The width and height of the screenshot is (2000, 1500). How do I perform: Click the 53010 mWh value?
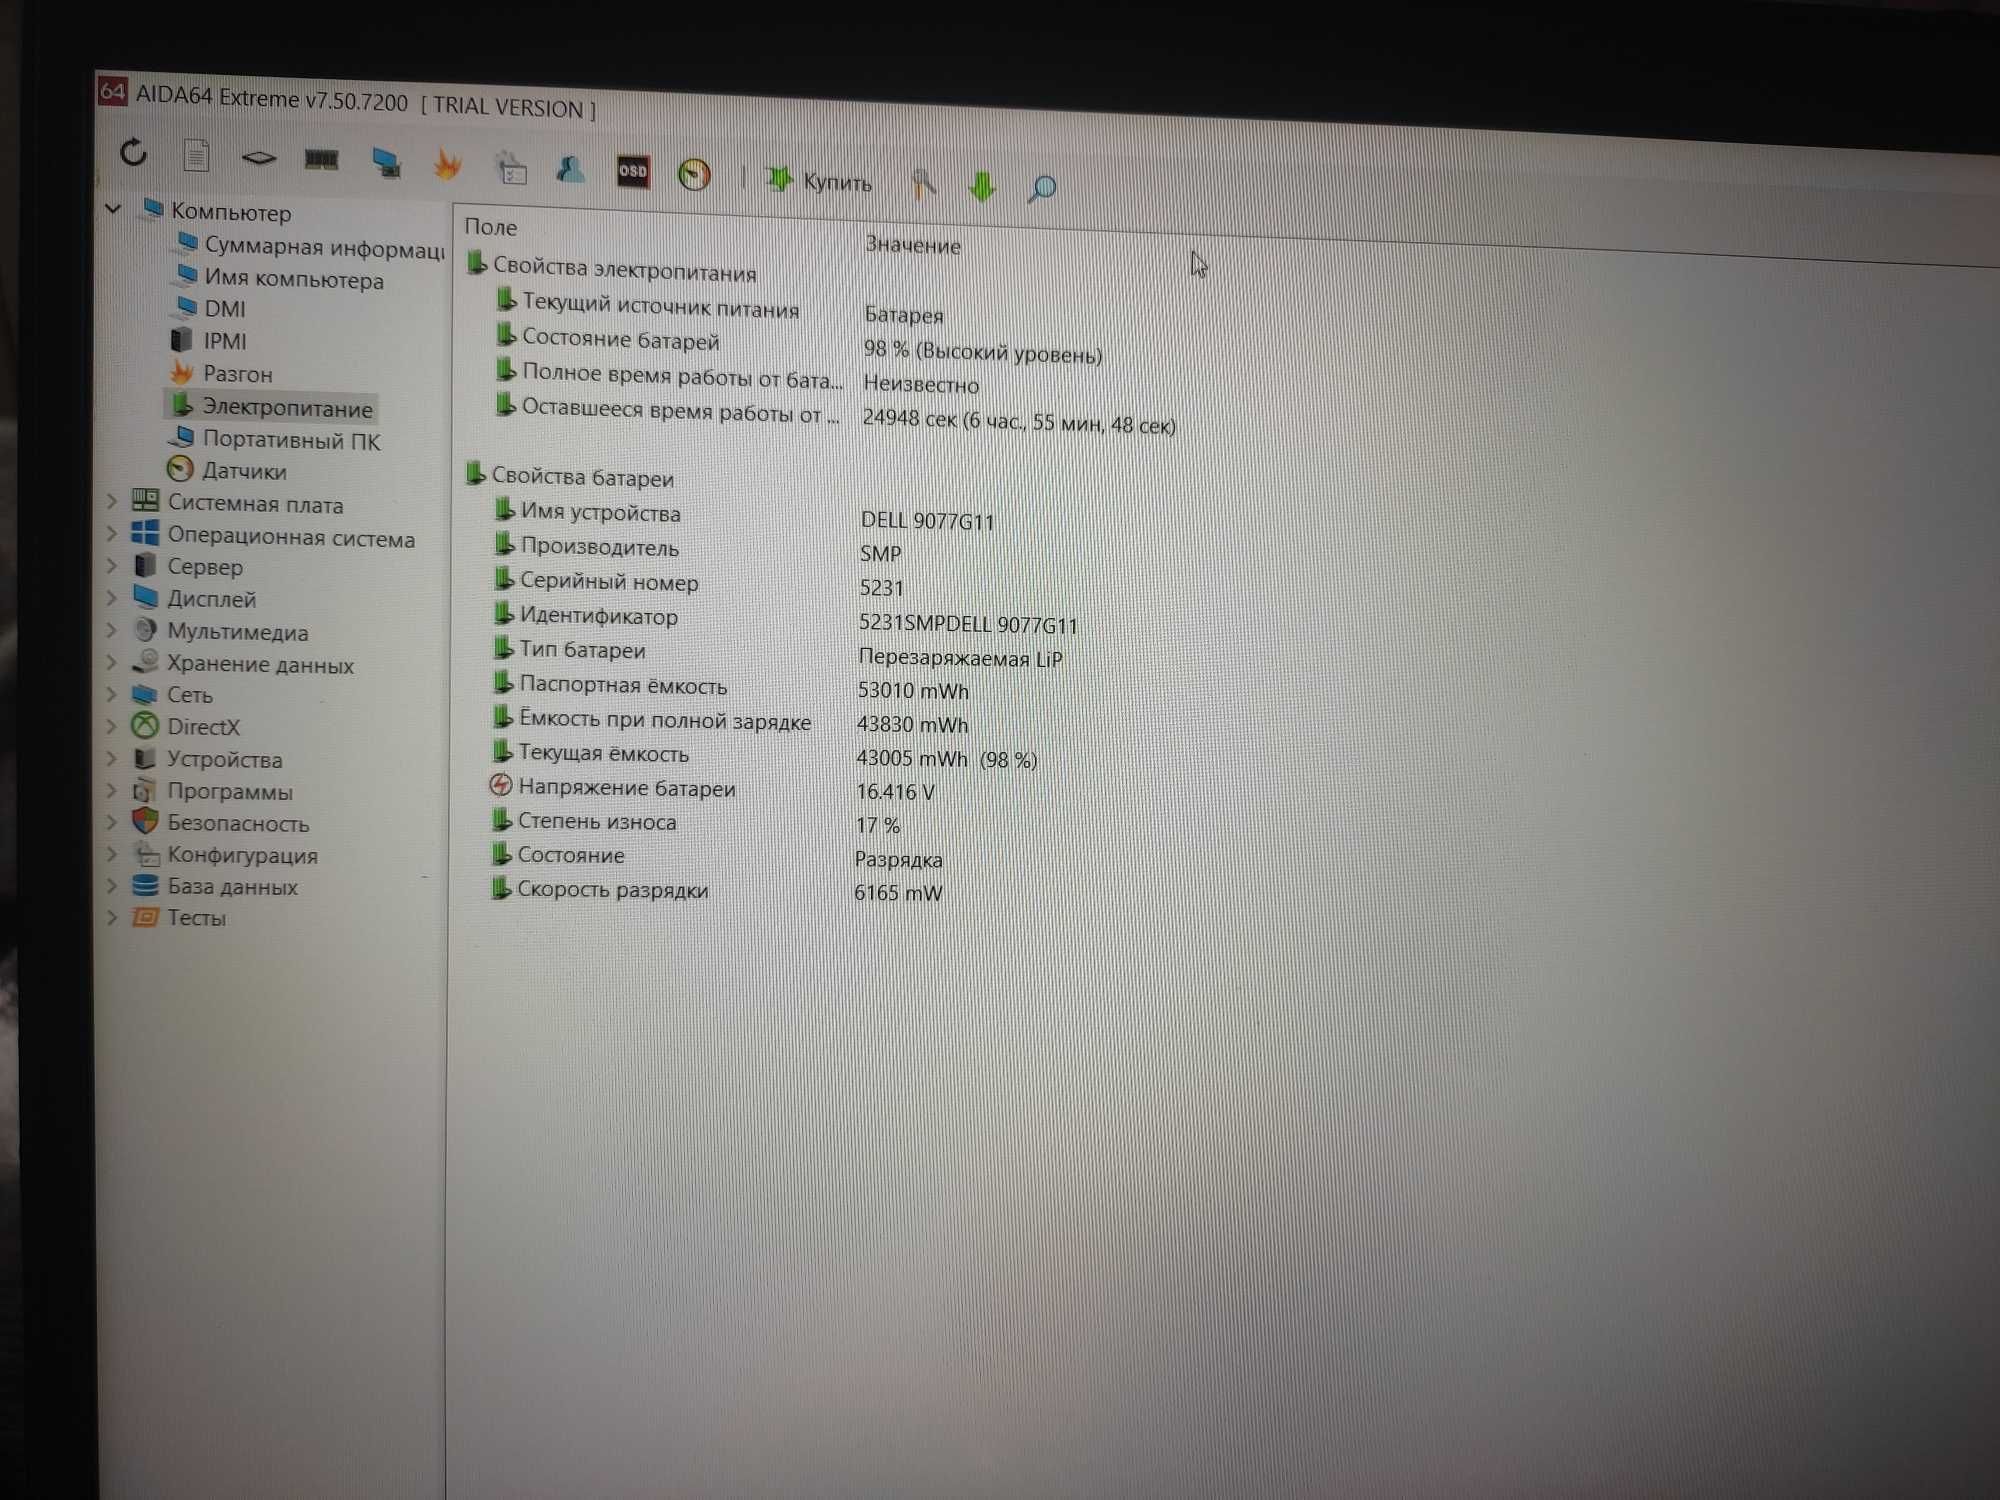(913, 690)
